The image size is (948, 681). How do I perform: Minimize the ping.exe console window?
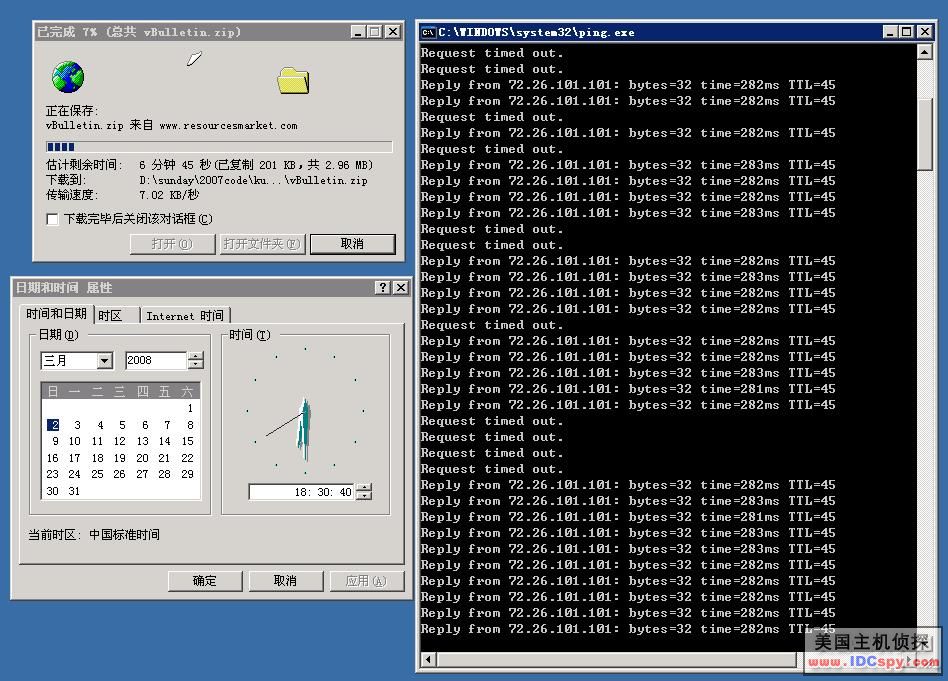[x=890, y=31]
